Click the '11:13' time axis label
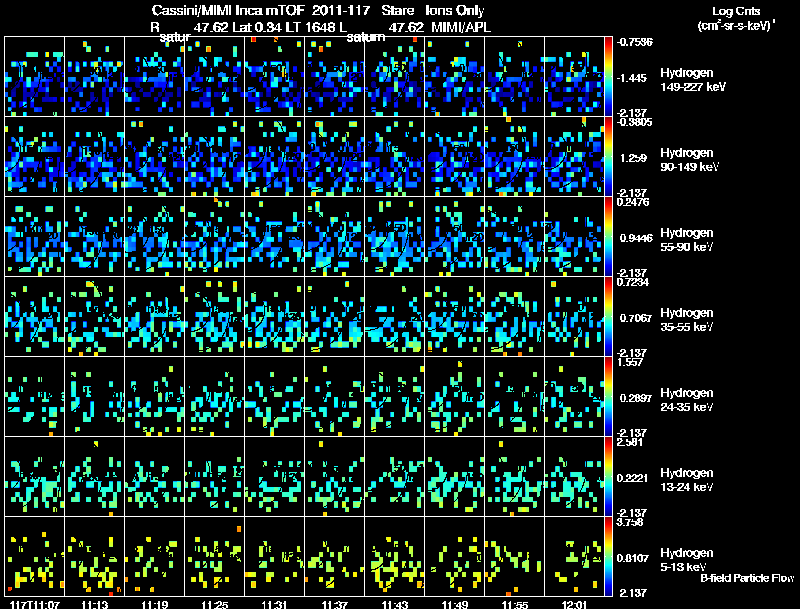The image size is (800, 609). click(x=94, y=604)
